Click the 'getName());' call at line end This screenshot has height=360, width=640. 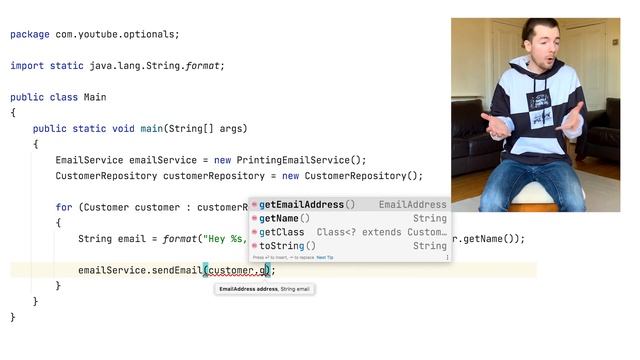tap(494, 239)
